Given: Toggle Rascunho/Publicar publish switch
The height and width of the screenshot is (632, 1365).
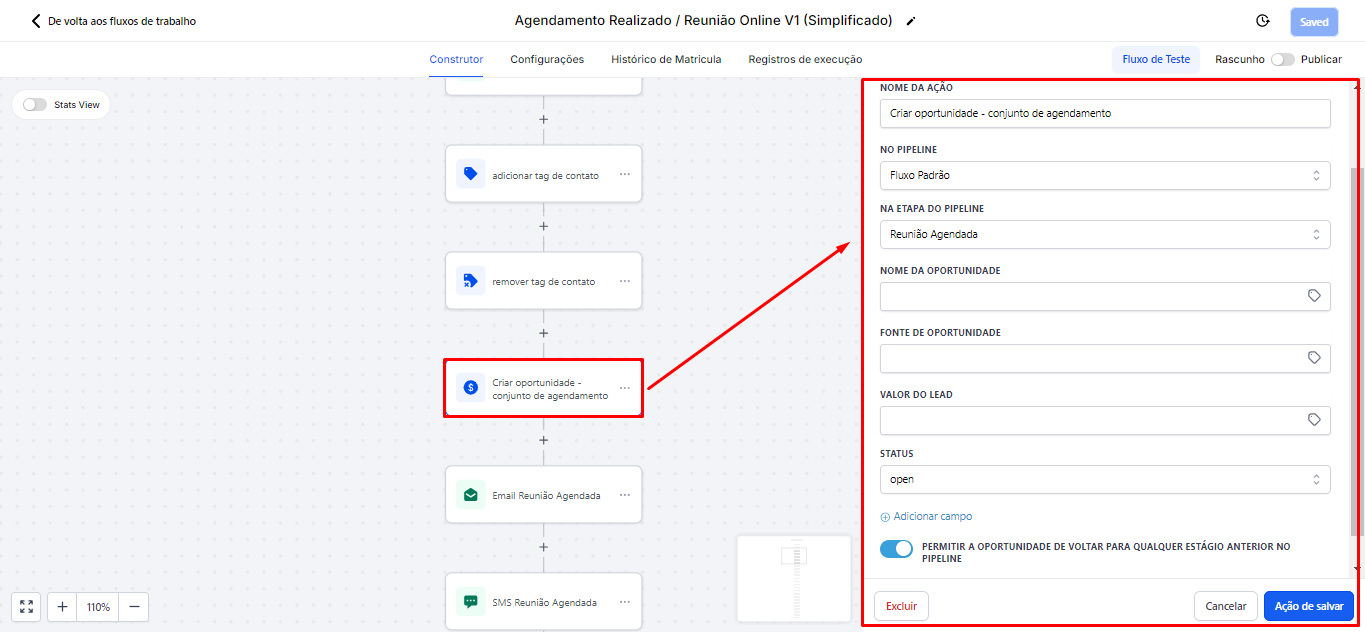Looking at the screenshot, I should 1282,60.
